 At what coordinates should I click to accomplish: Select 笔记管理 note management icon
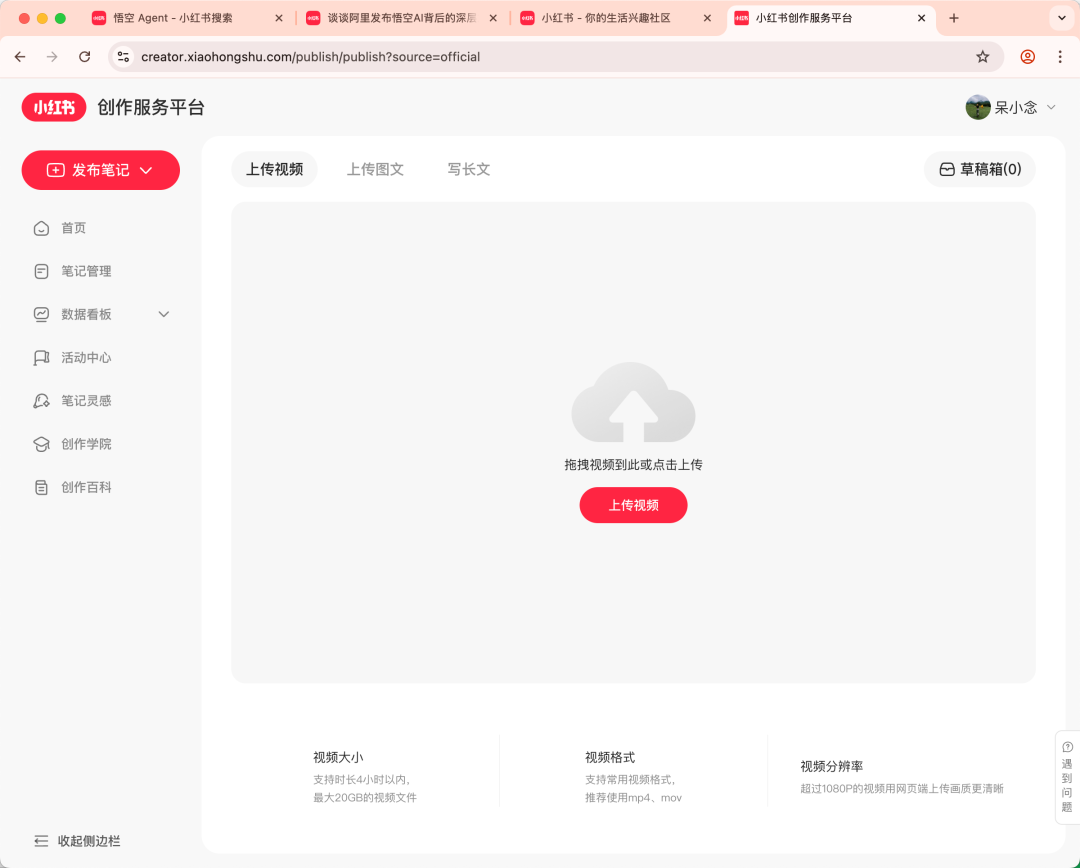(40, 270)
